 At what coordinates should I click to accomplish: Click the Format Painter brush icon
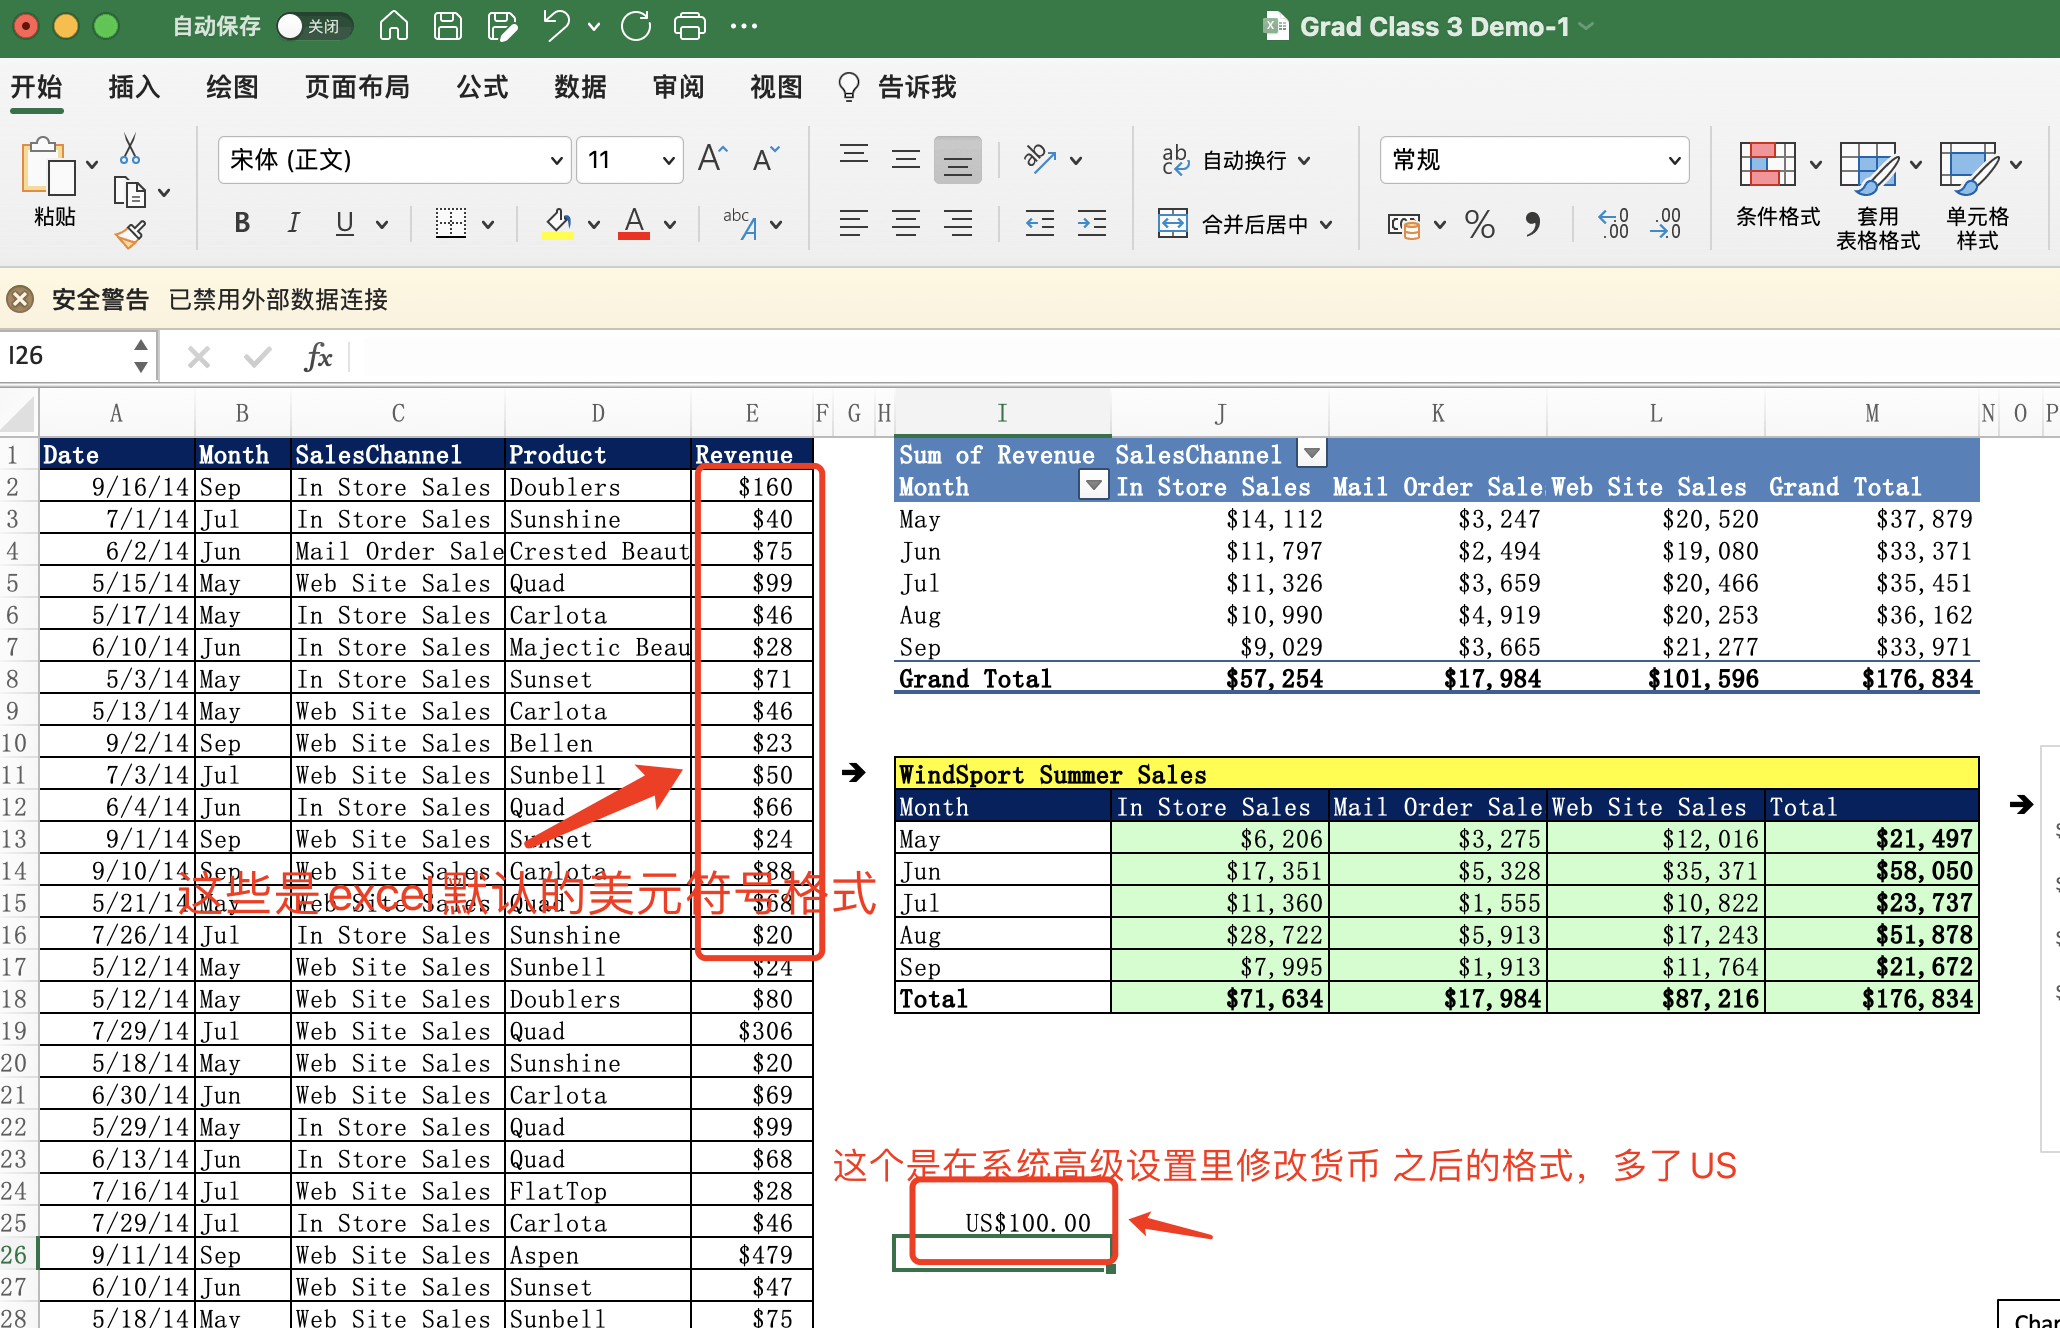tap(131, 236)
